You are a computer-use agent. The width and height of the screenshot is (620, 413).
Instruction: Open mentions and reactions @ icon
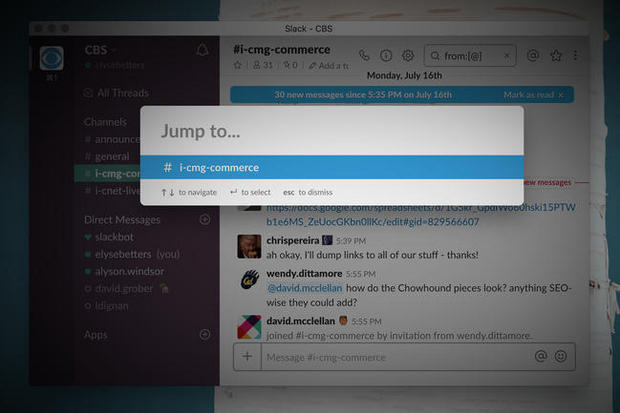533,55
